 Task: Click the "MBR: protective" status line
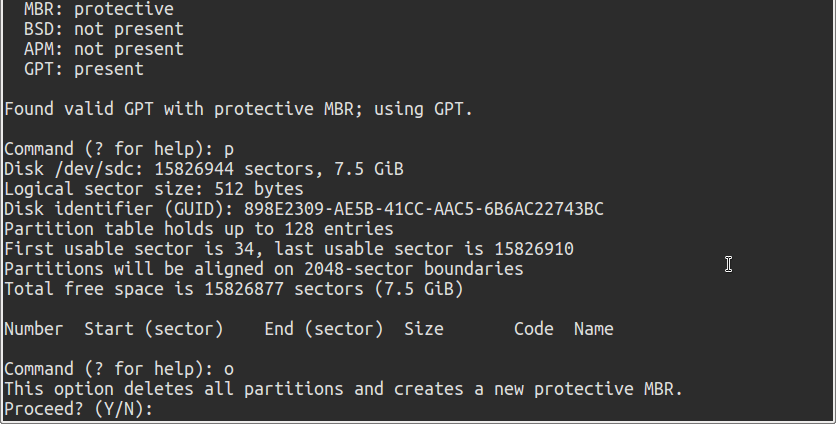point(98,9)
